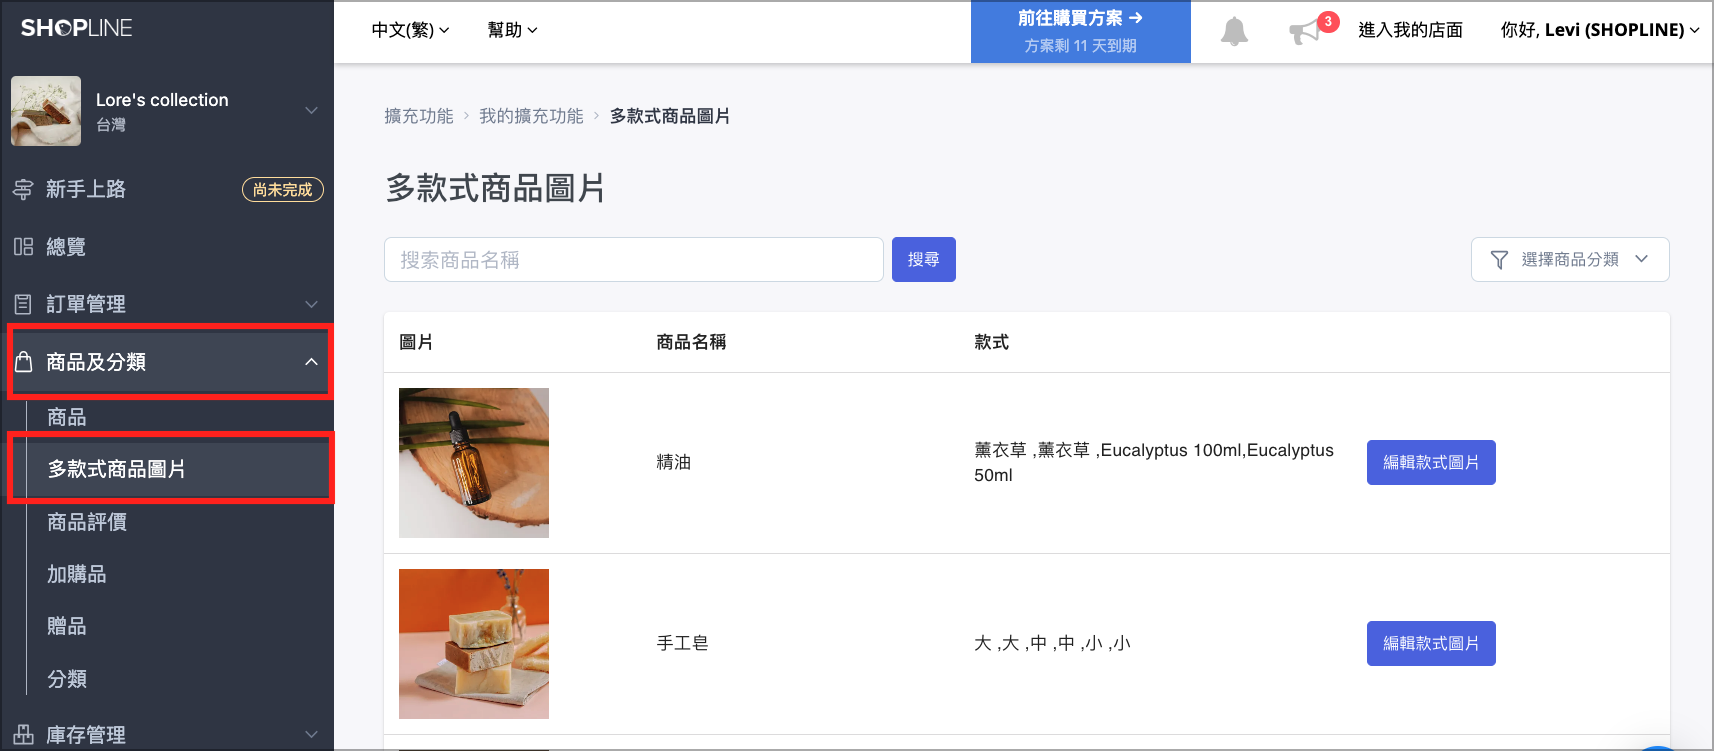
Task: Click the 大,大,中,中,小,小 variants text
Action: [1052, 643]
